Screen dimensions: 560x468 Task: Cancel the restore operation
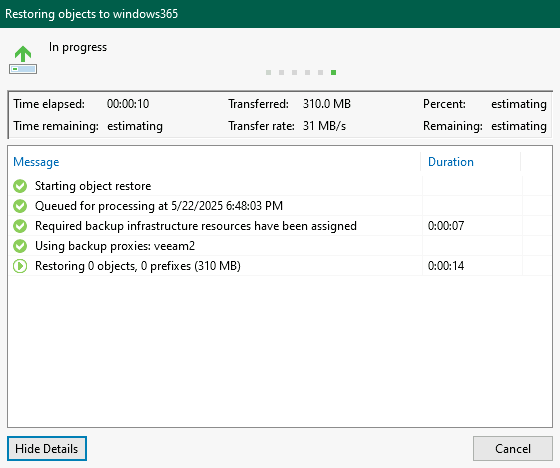[512, 448]
